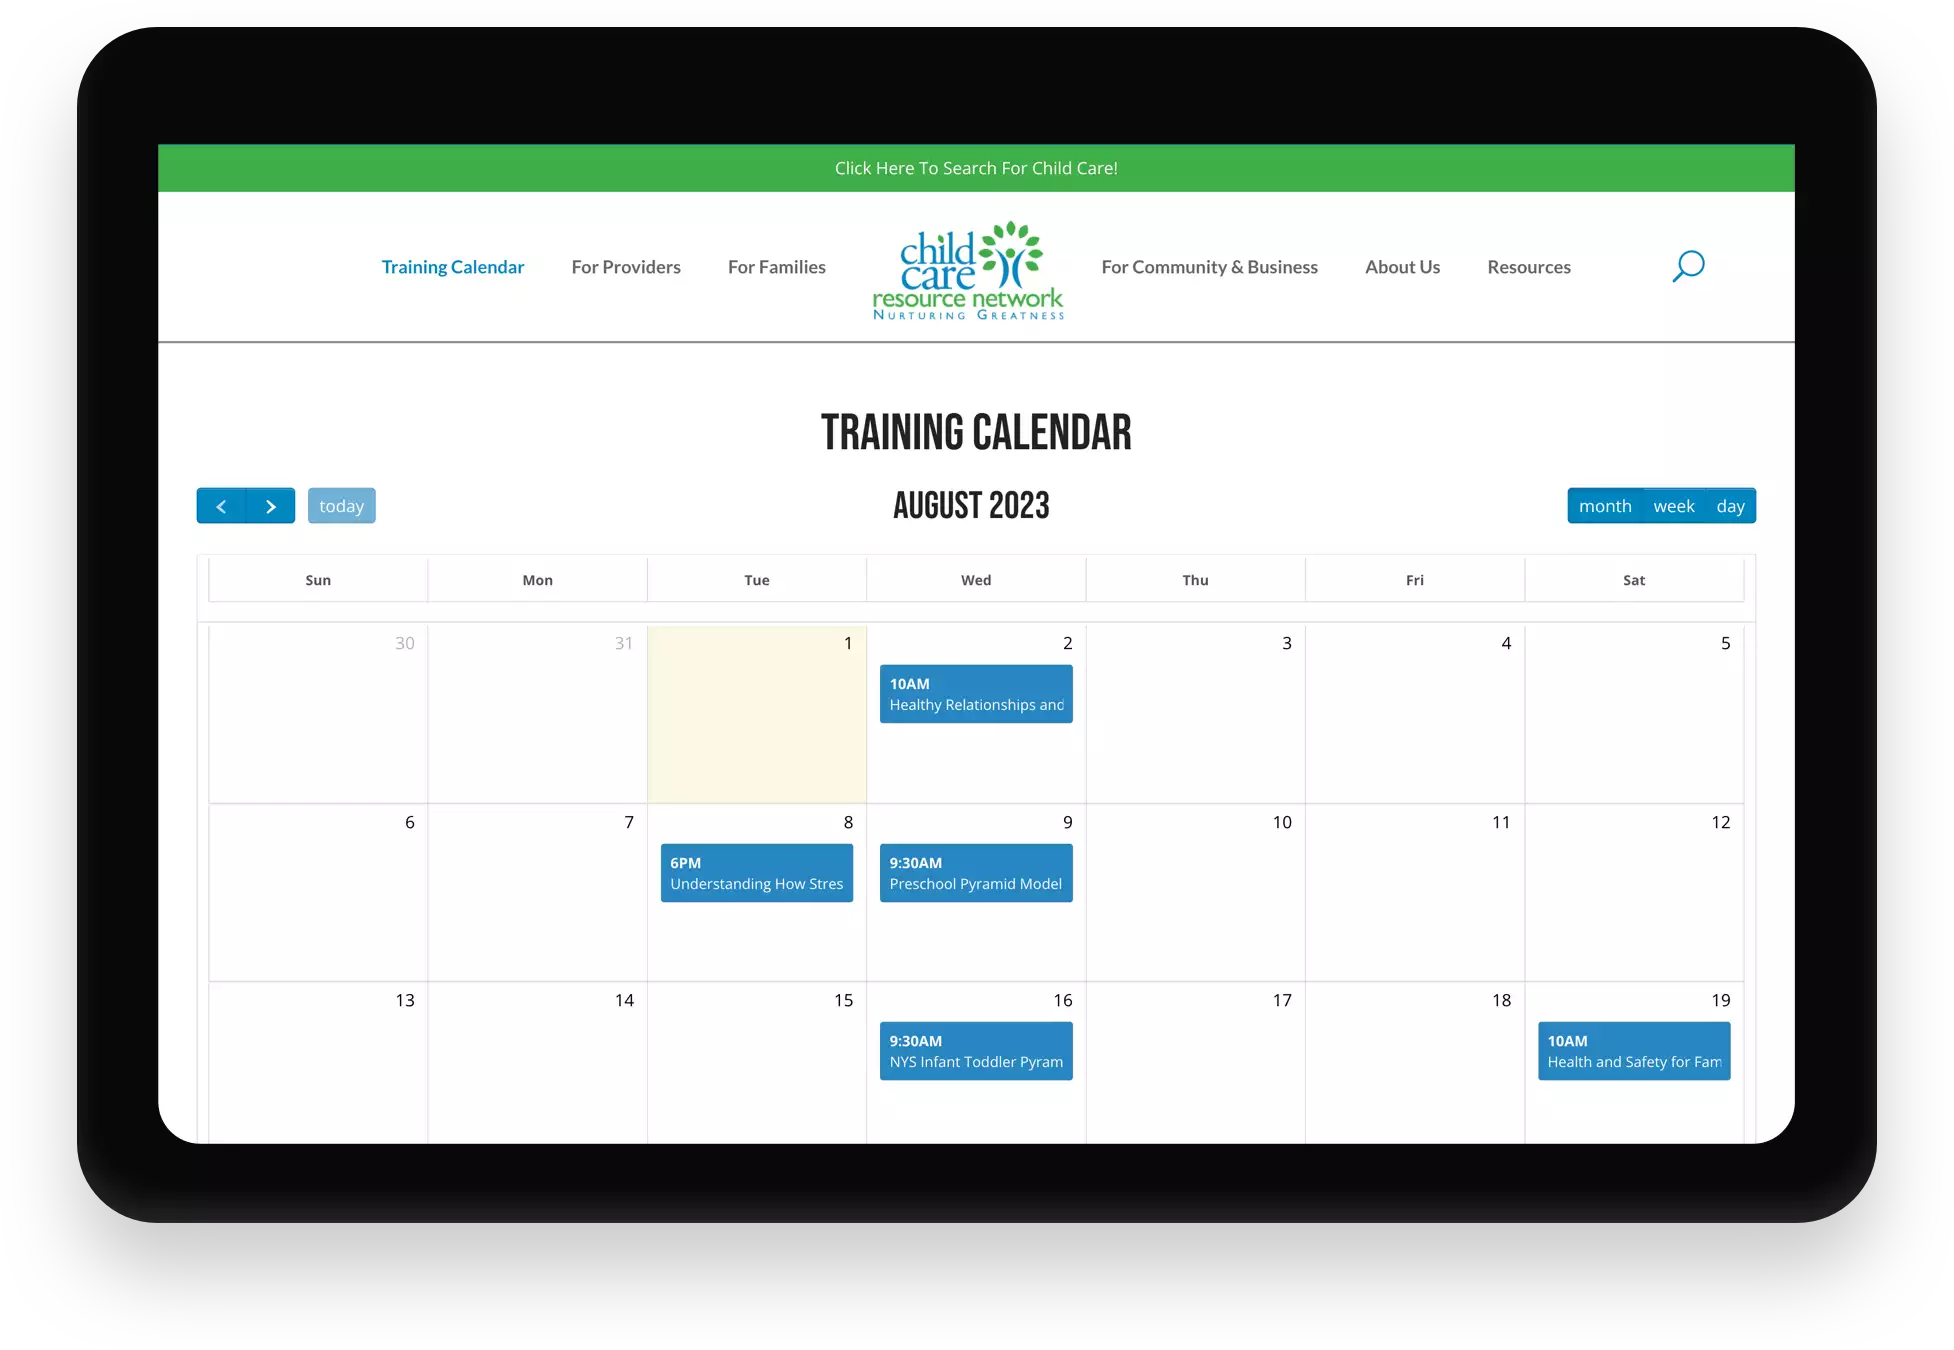The height and width of the screenshot is (1350, 1954).
Task: Open the About Us menu item
Action: (1402, 266)
